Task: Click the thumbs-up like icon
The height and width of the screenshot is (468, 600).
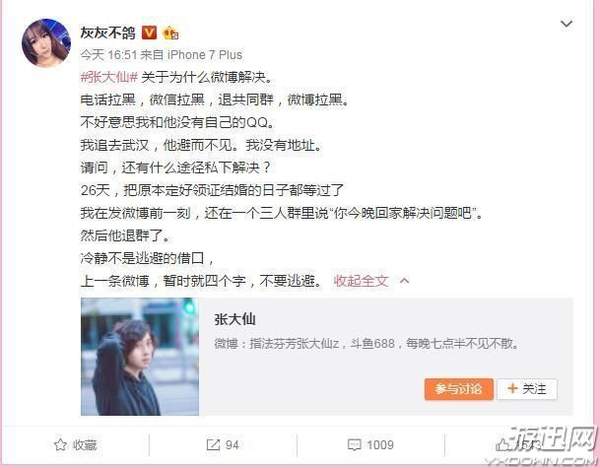Action: 502,445
